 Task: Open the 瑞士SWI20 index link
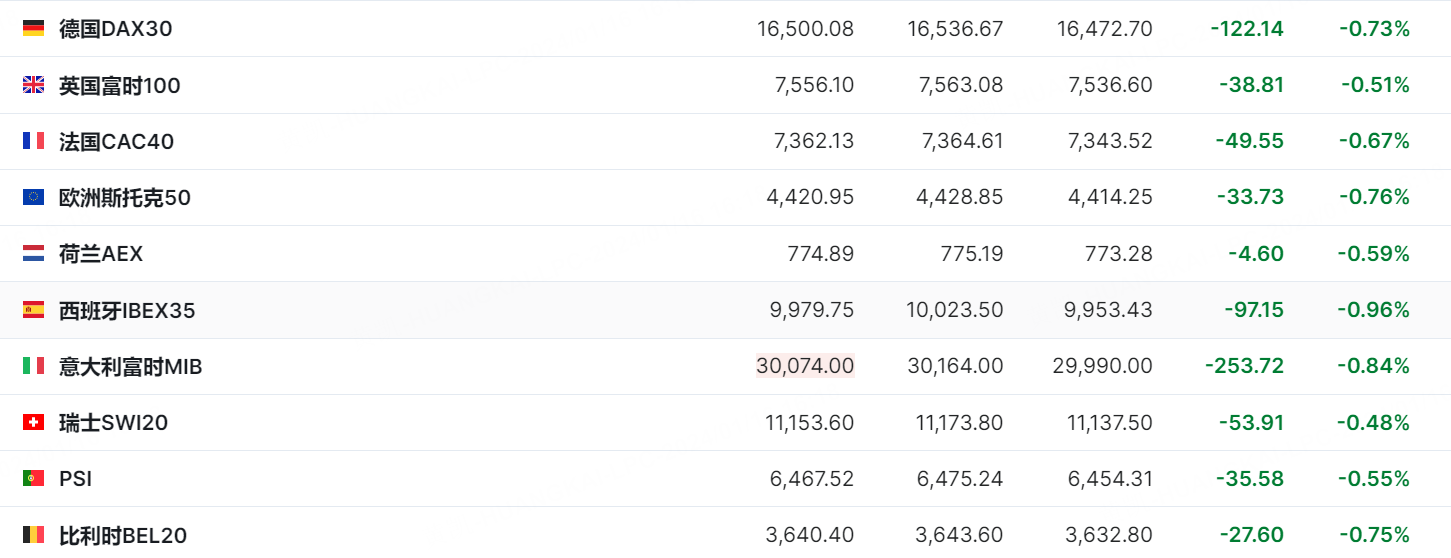(113, 423)
